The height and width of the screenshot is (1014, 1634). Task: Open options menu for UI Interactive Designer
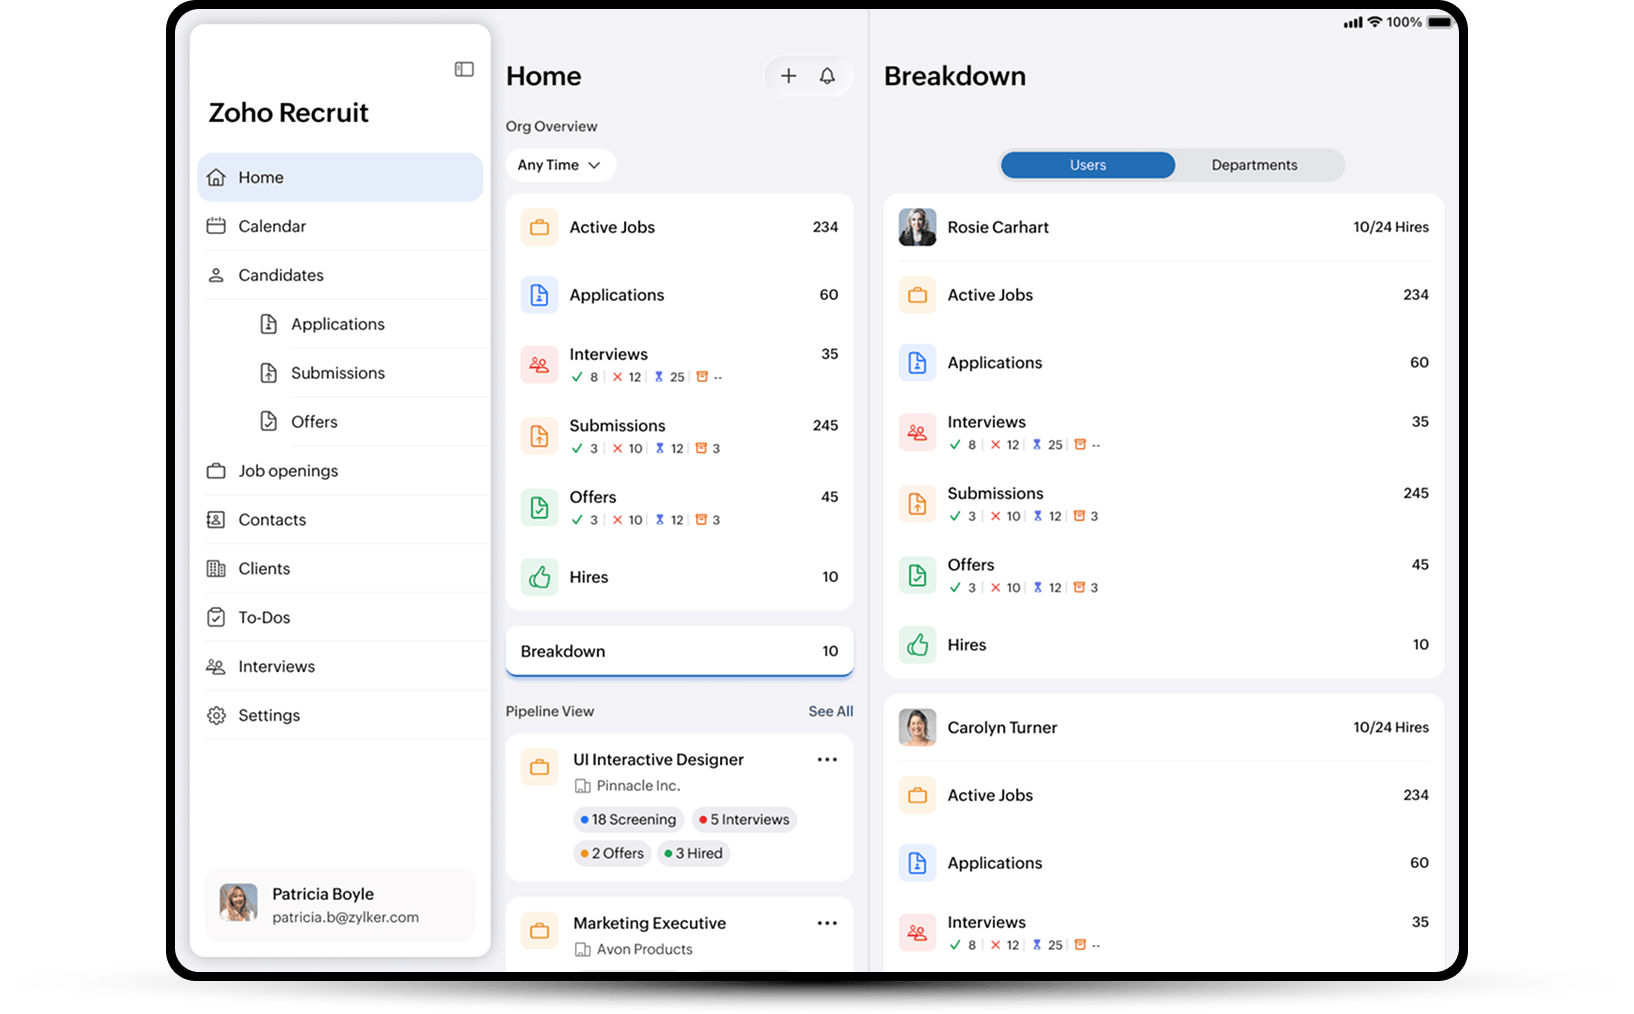point(827,759)
